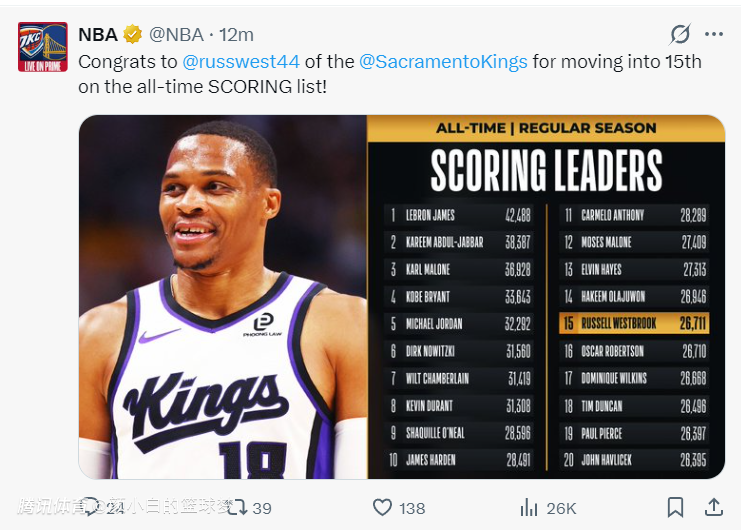Viewport: 741px width, 530px height.
Task: Click the repost arrows icon
Action: (x=238, y=508)
